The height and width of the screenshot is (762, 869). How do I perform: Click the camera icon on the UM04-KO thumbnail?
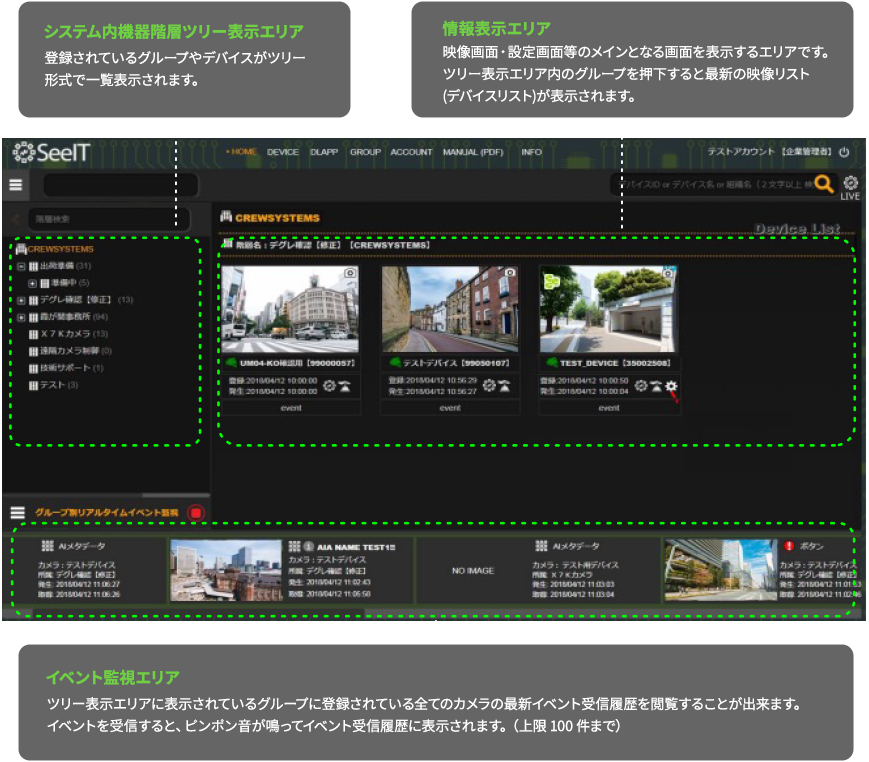(350, 272)
